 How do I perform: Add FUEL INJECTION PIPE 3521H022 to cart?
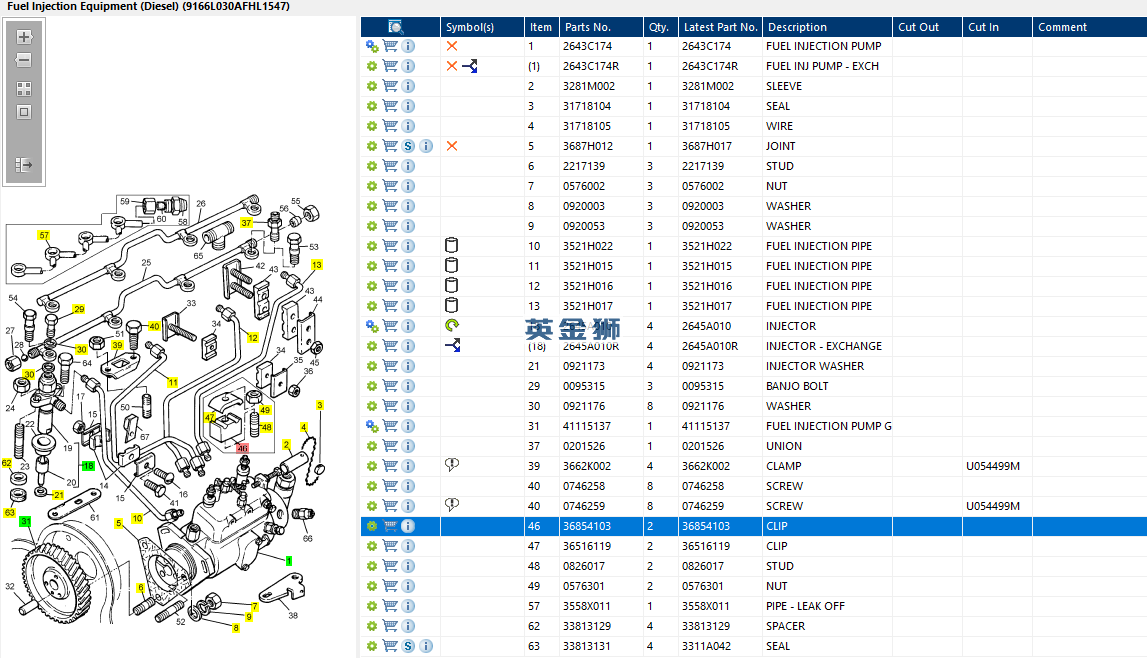pyautogui.click(x=391, y=246)
